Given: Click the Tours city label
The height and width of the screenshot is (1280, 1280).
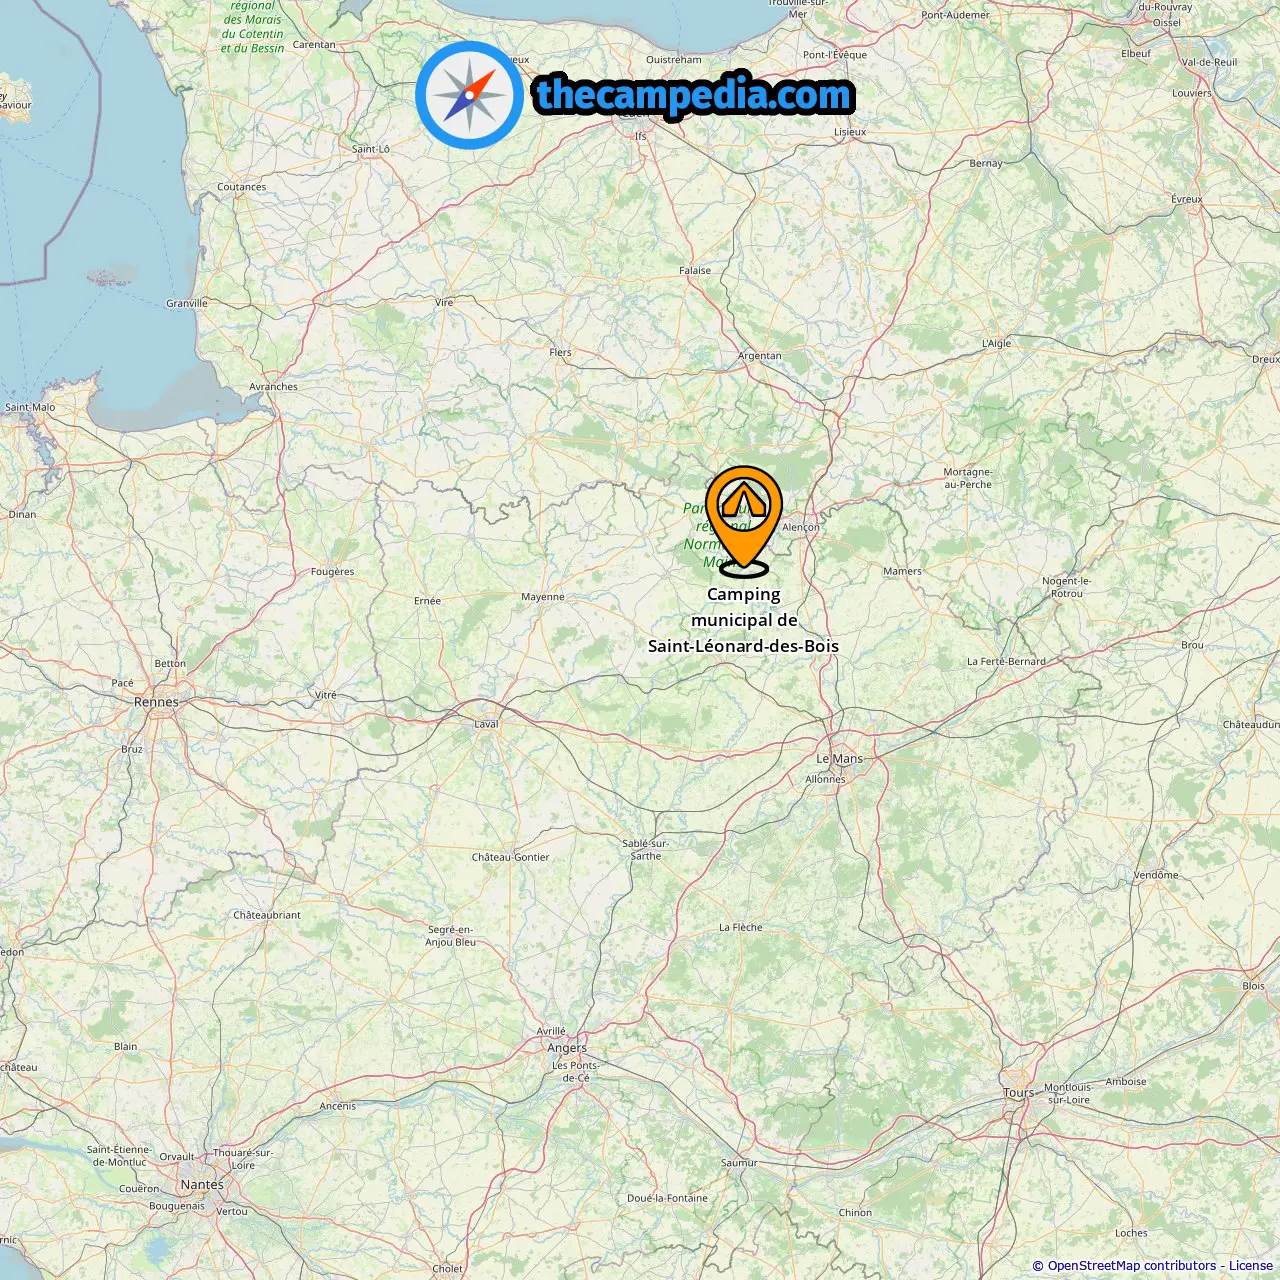Looking at the screenshot, I should (1019, 1093).
